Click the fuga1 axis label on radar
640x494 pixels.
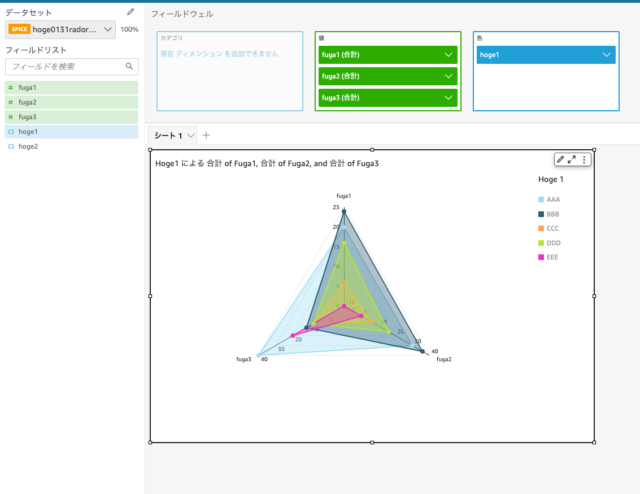pos(344,196)
